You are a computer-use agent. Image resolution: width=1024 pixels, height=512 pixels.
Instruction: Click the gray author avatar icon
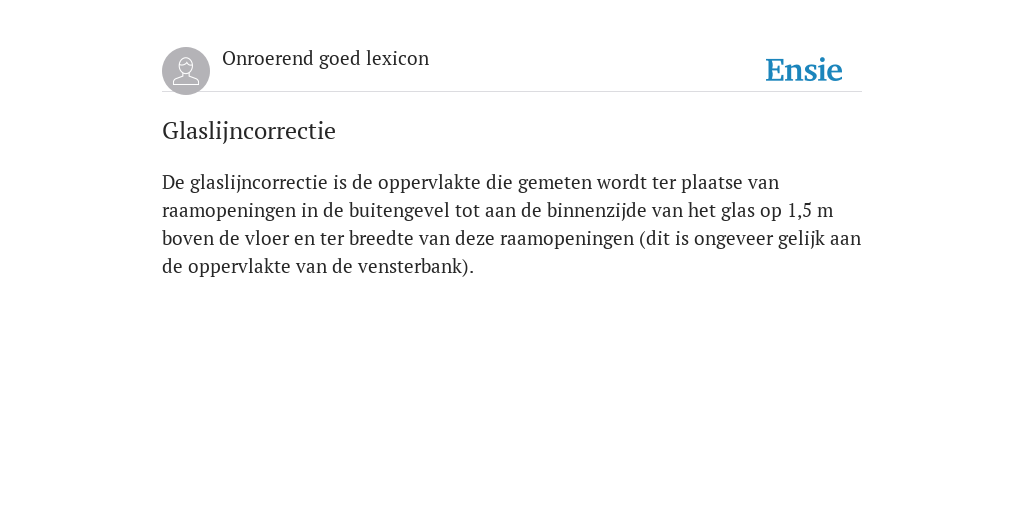coord(186,71)
